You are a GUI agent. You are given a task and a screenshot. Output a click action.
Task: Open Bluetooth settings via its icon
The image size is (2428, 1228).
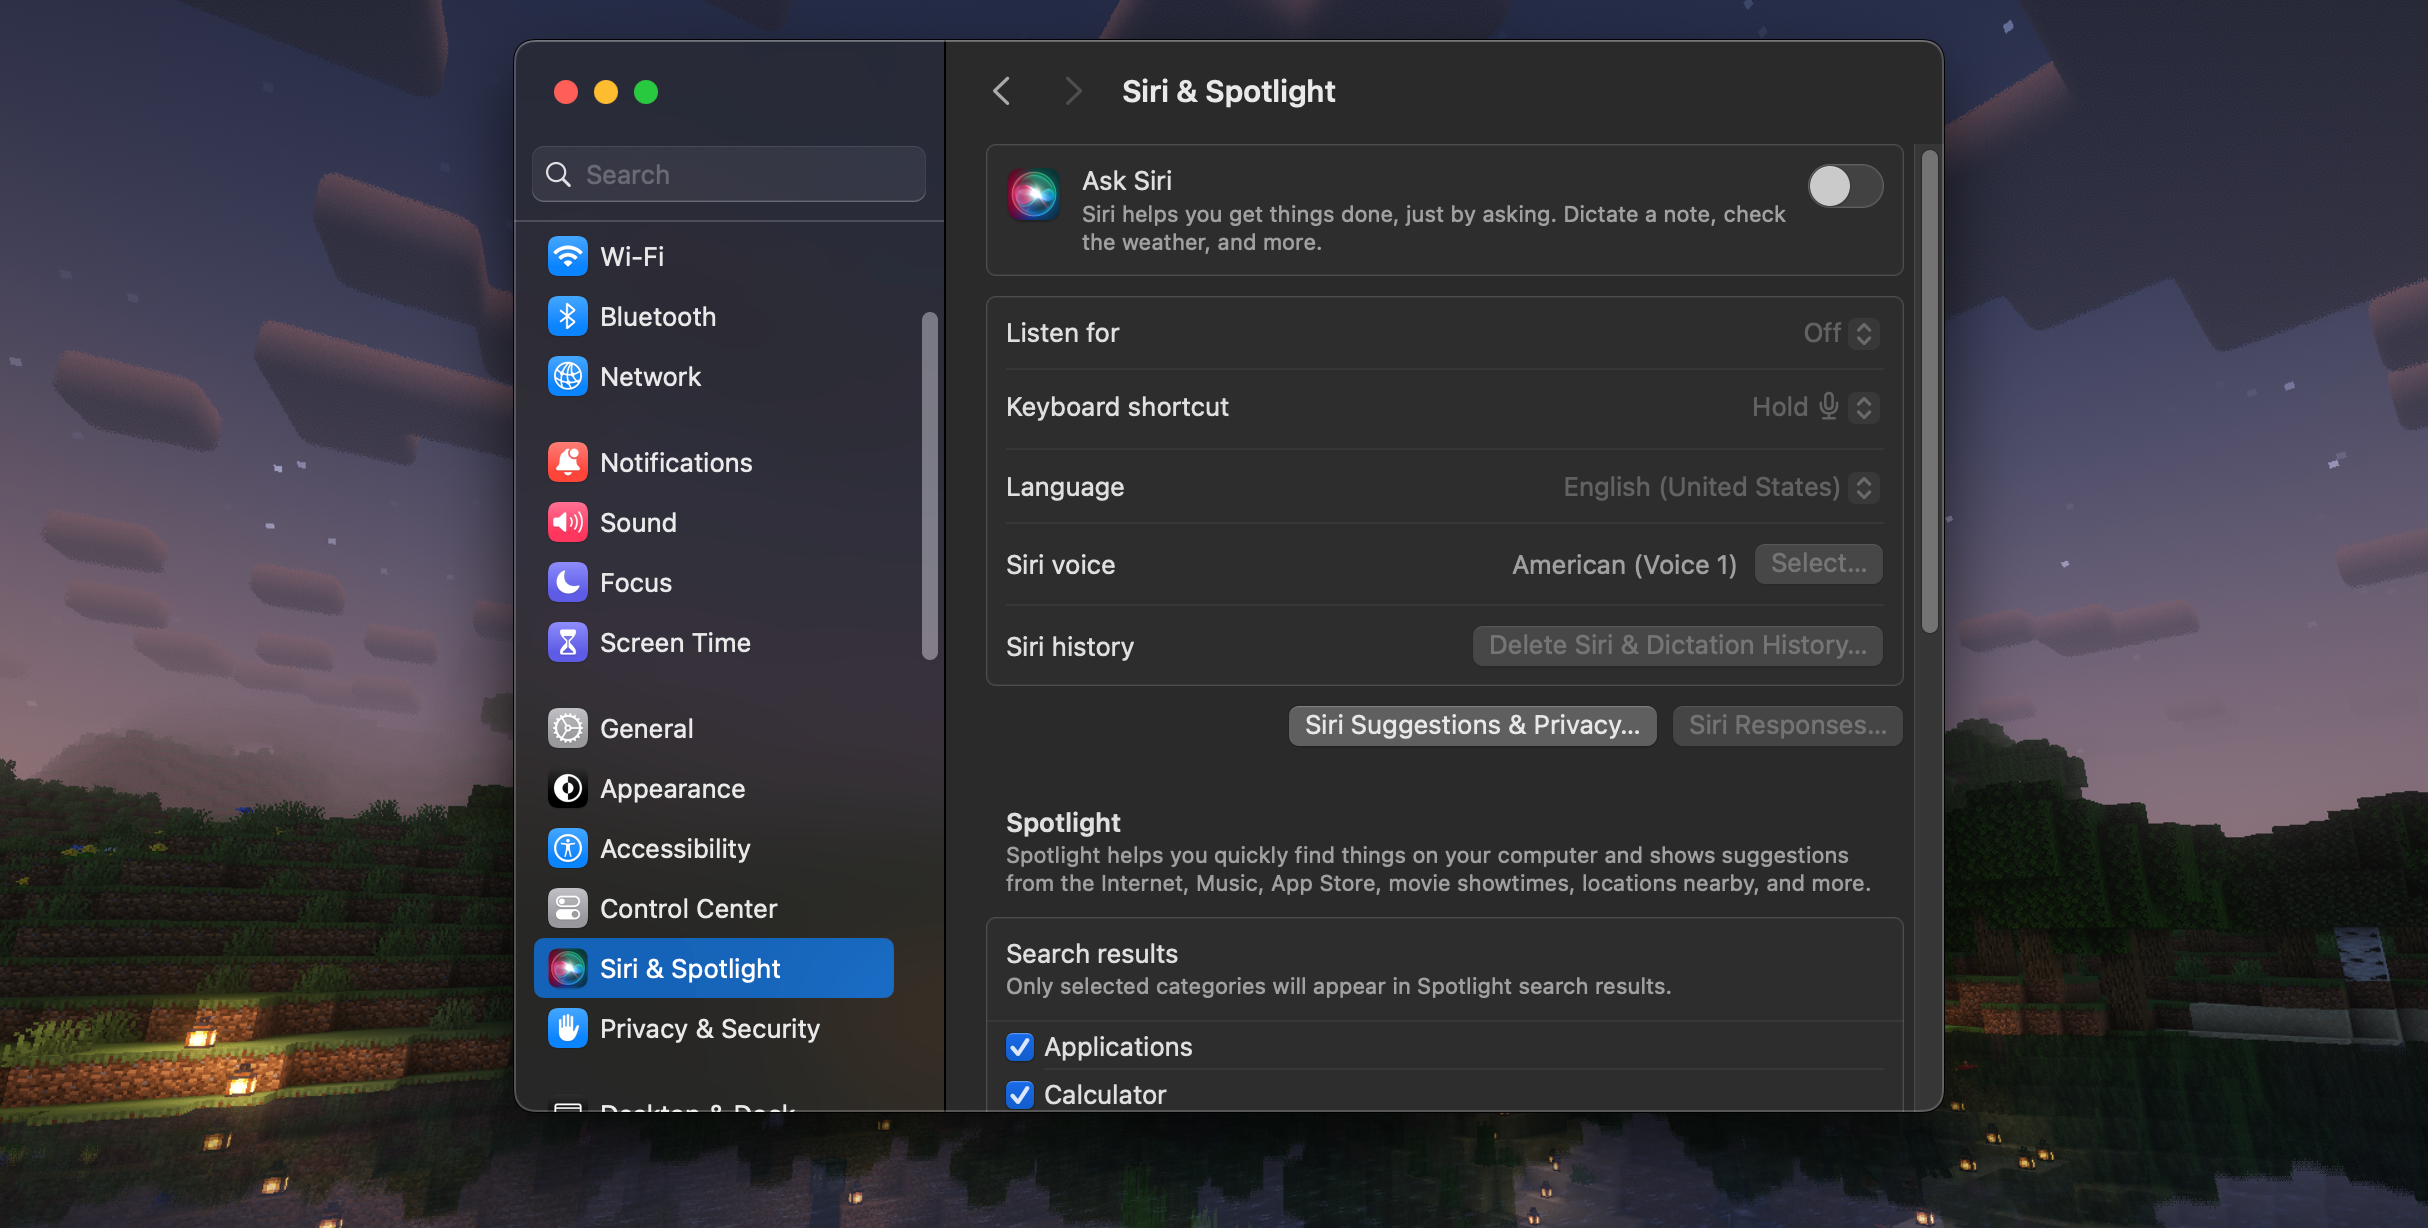click(567, 316)
